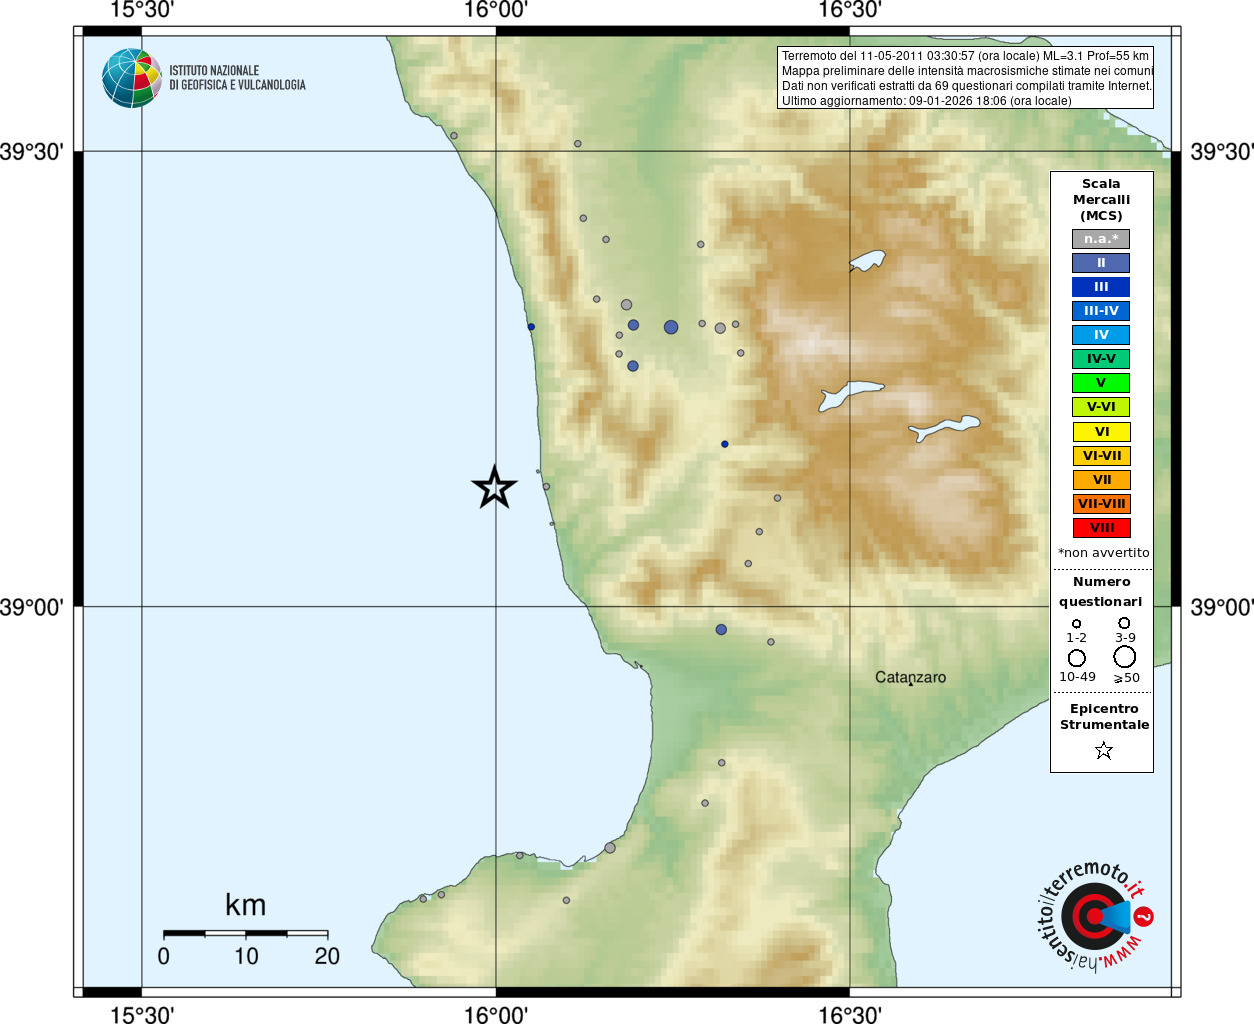Pick the II intensity legend swatch

pos(1101,263)
